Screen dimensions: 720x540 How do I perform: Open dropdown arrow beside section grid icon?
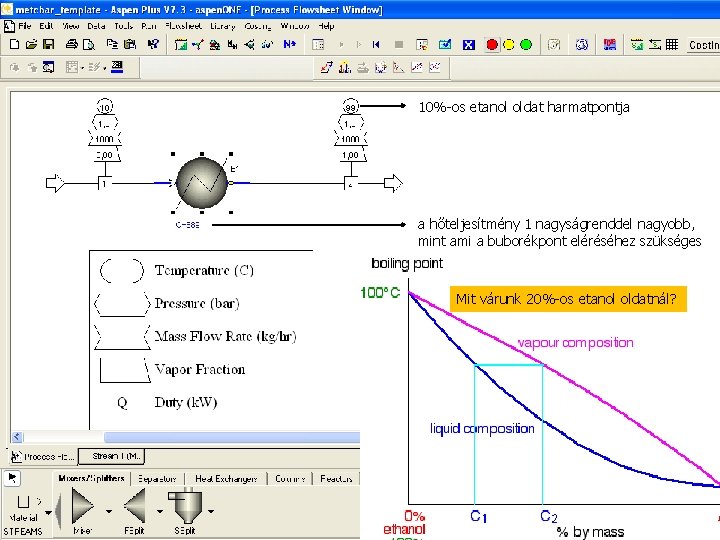pos(82,68)
